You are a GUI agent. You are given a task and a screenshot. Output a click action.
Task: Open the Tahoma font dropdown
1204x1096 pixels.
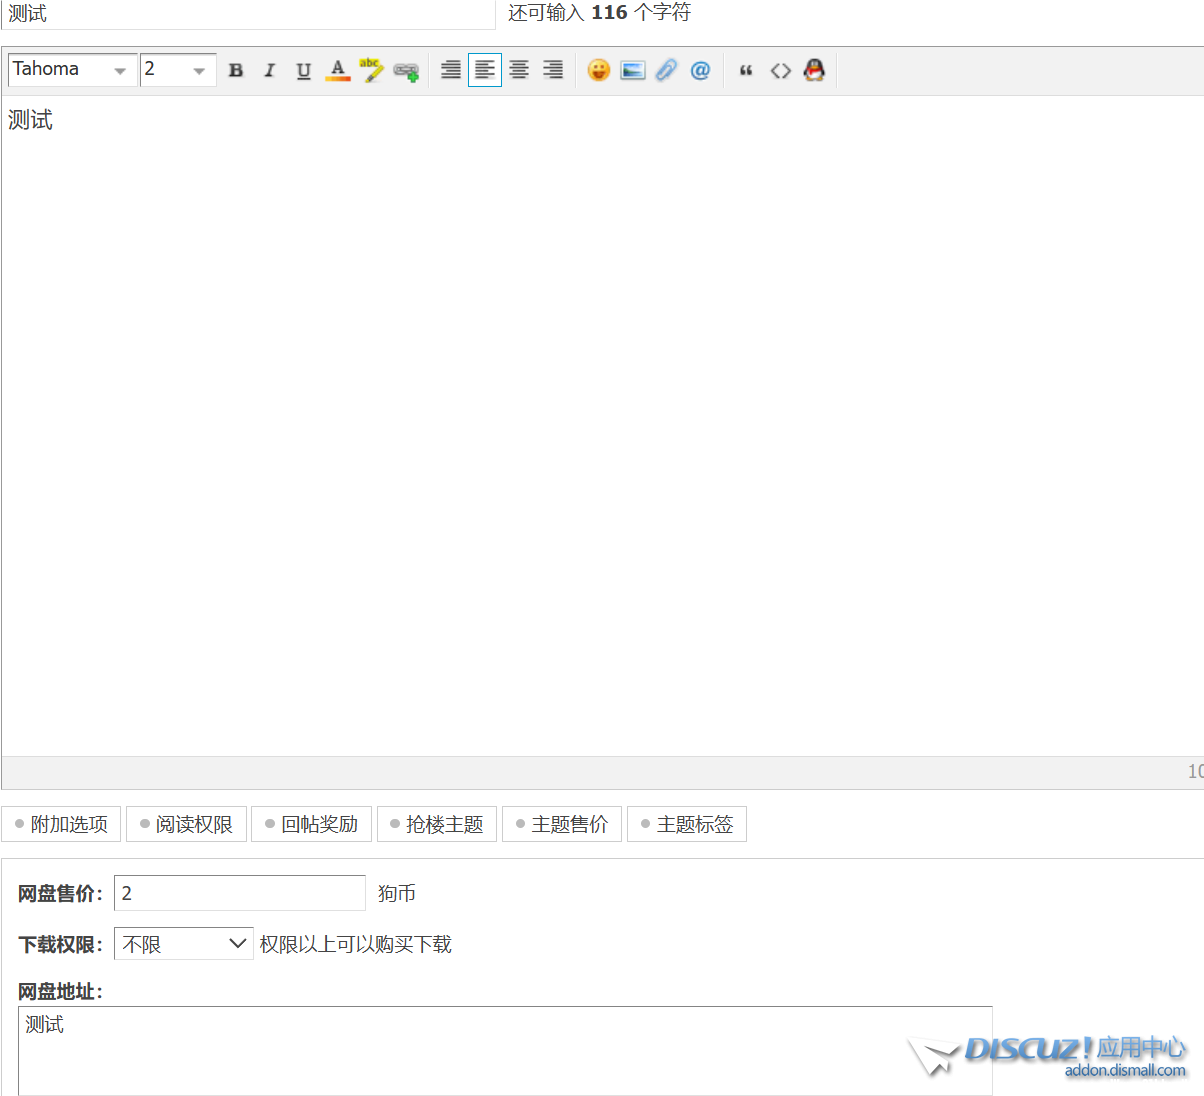tap(72, 70)
